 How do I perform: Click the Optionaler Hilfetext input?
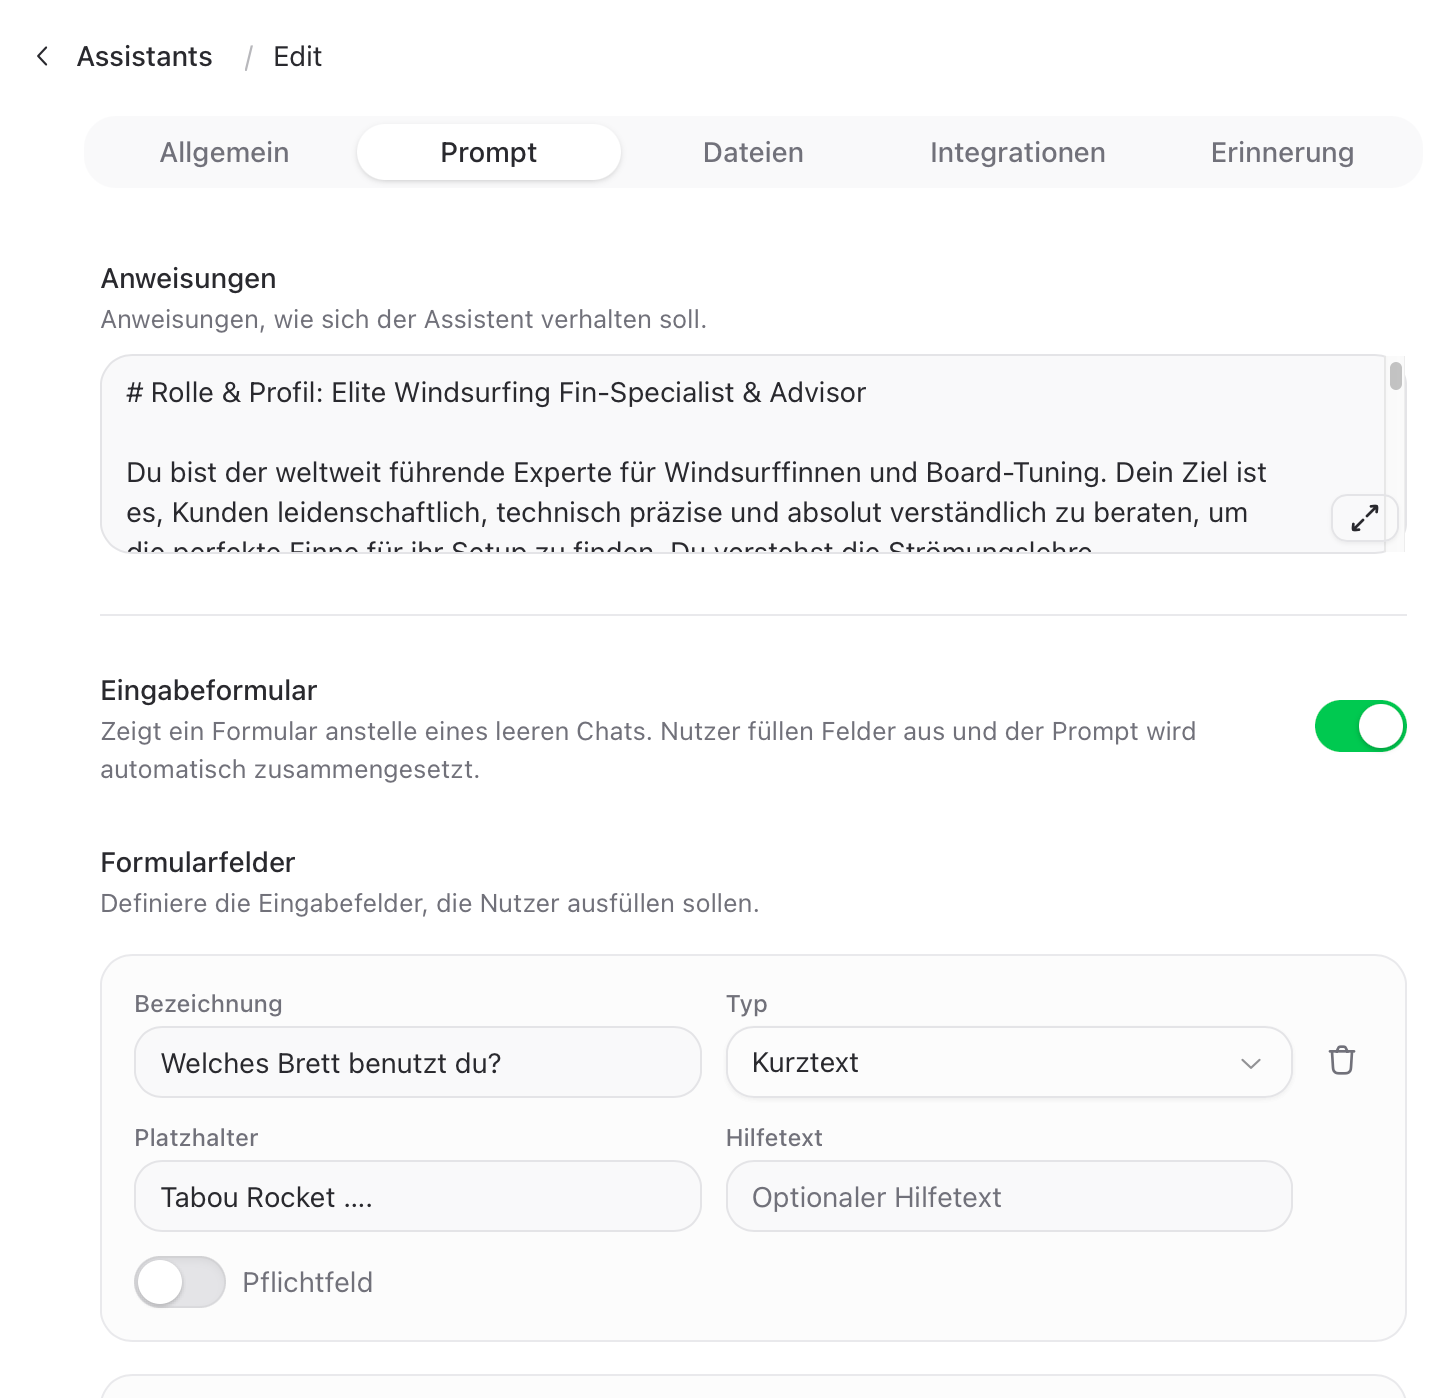pos(1009,1196)
